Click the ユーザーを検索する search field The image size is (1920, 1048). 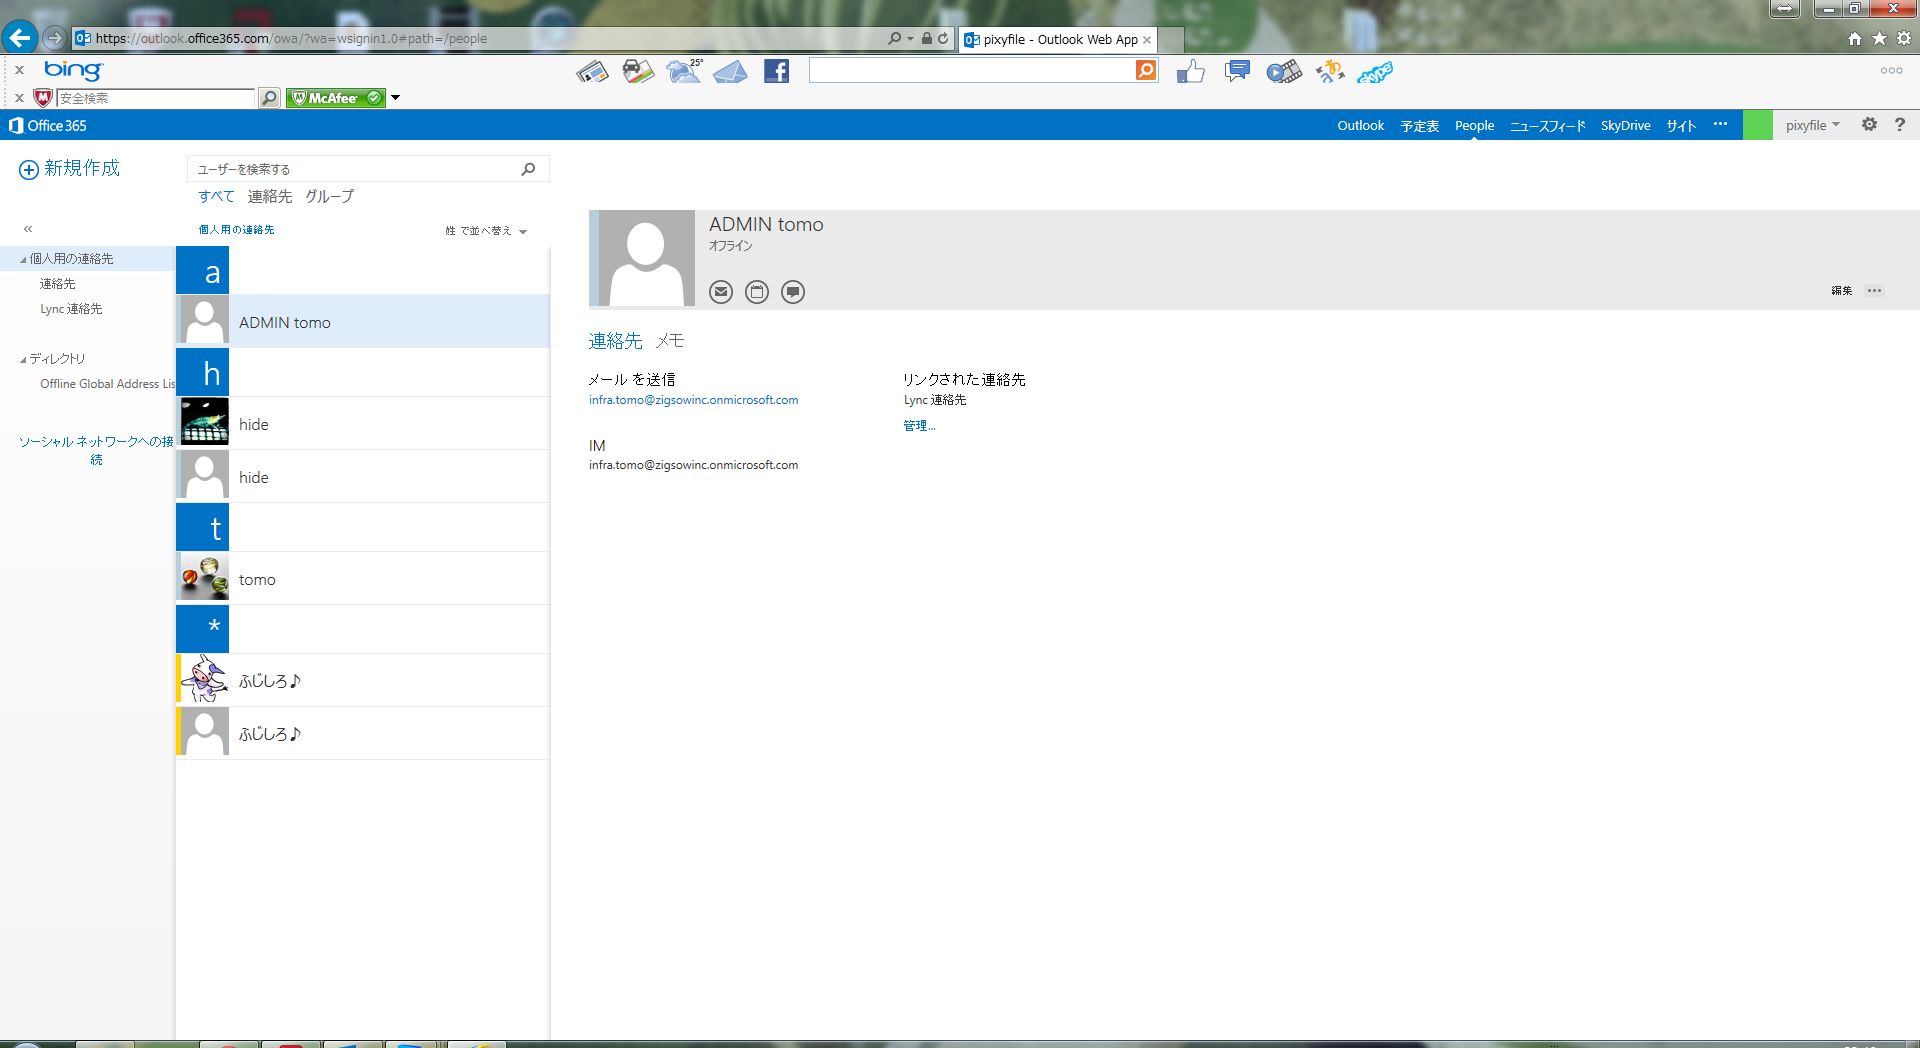tap(355, 169)
